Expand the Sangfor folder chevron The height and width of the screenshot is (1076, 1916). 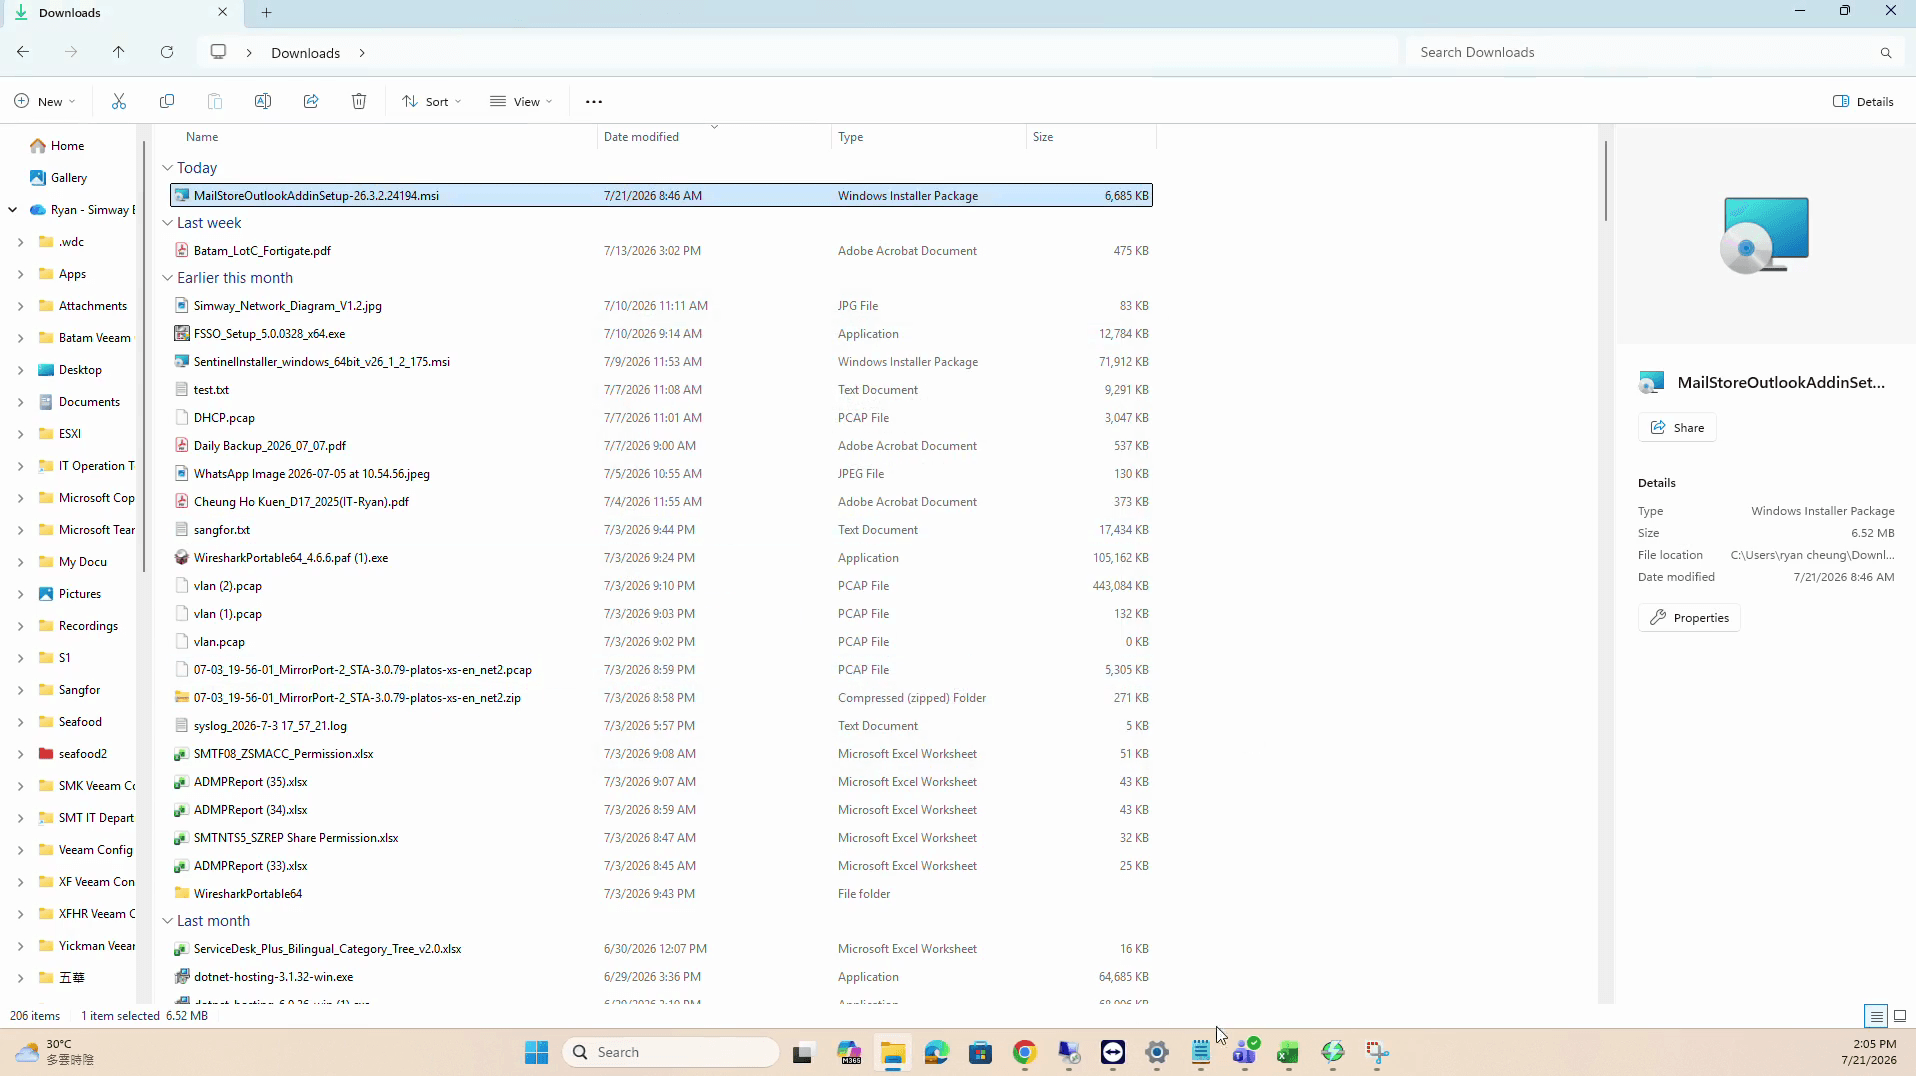[x=20, y=690]
